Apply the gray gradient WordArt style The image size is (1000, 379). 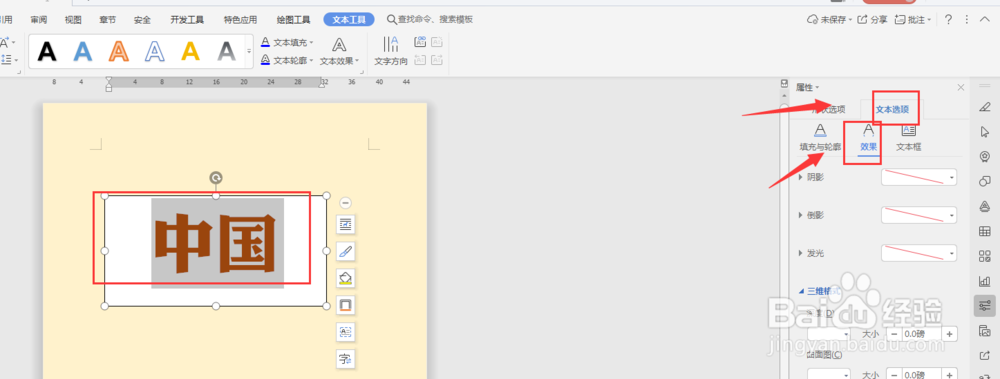(x=226, y=51)
